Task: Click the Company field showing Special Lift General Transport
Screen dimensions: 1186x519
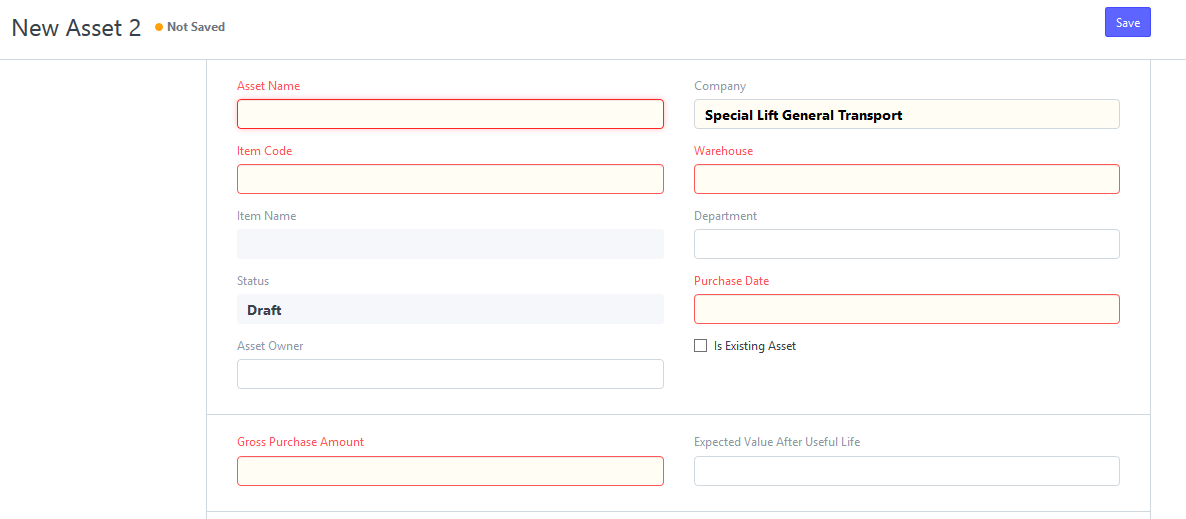Action: [907, 114]
